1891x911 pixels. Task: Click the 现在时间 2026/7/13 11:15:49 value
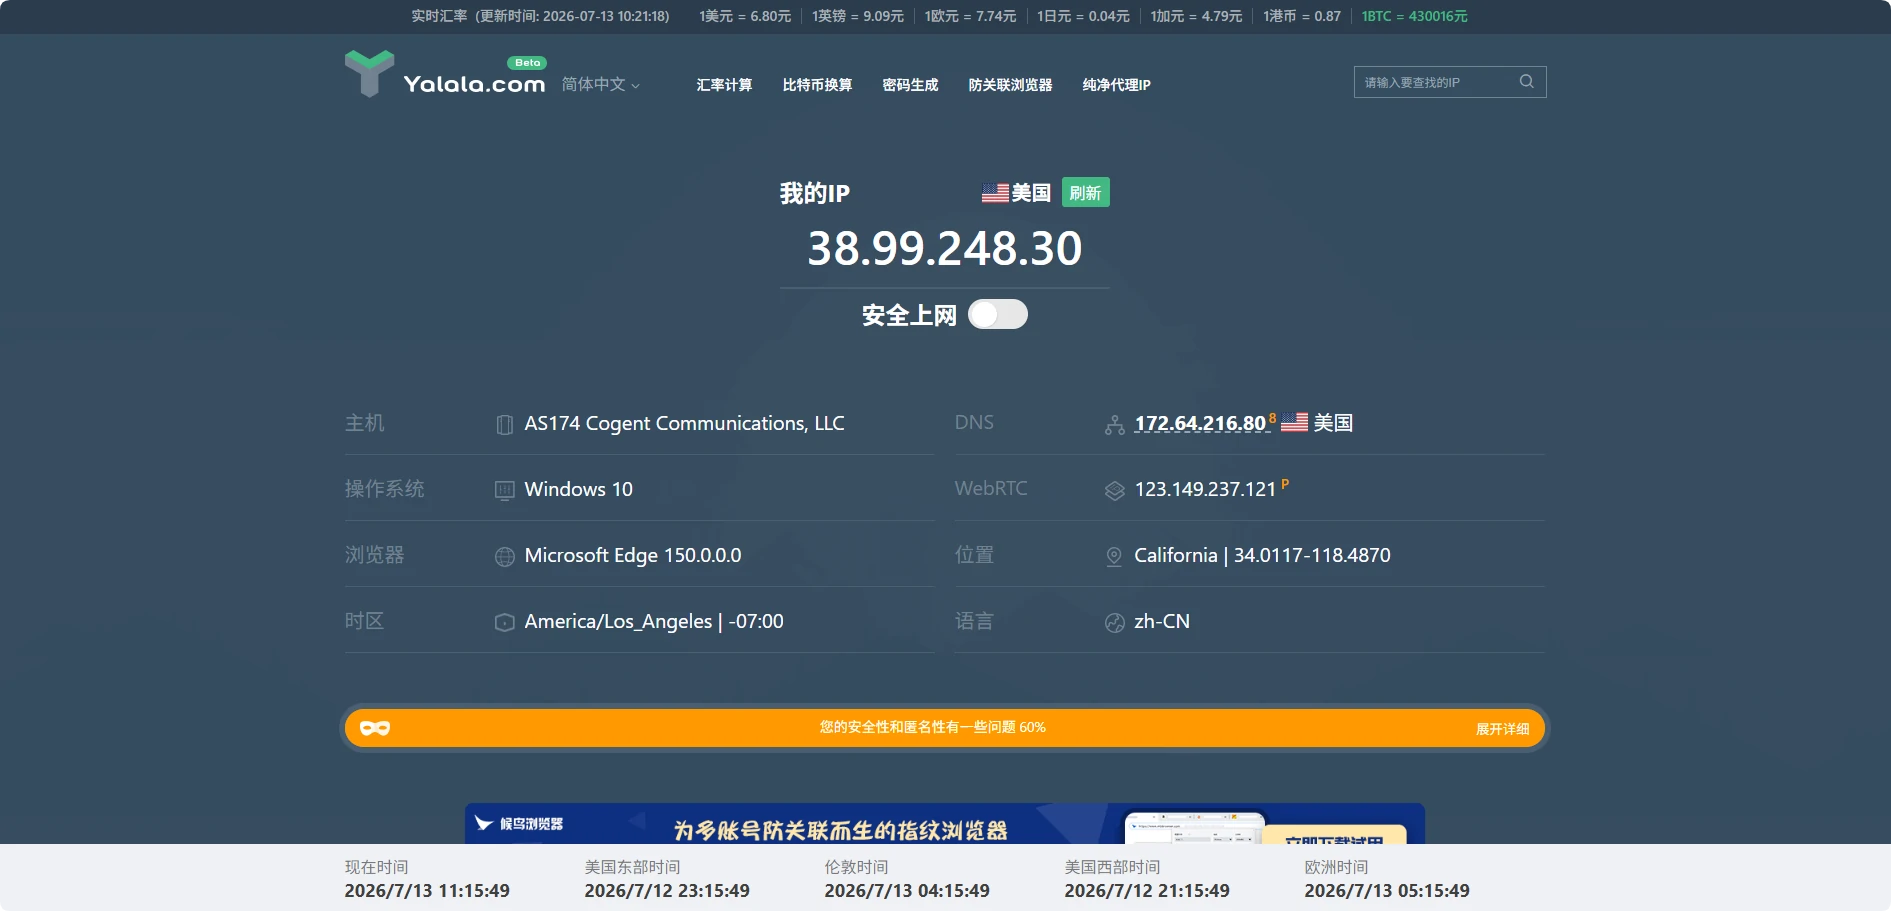coord(427,890)
